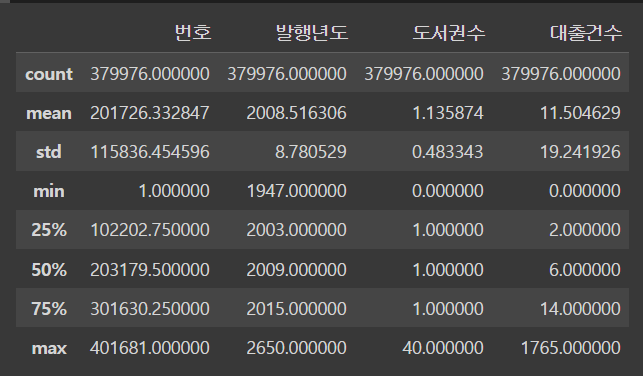Click the max row label
Image resolution: width=643 pixels, height=376 pixels.
point(49,349)
